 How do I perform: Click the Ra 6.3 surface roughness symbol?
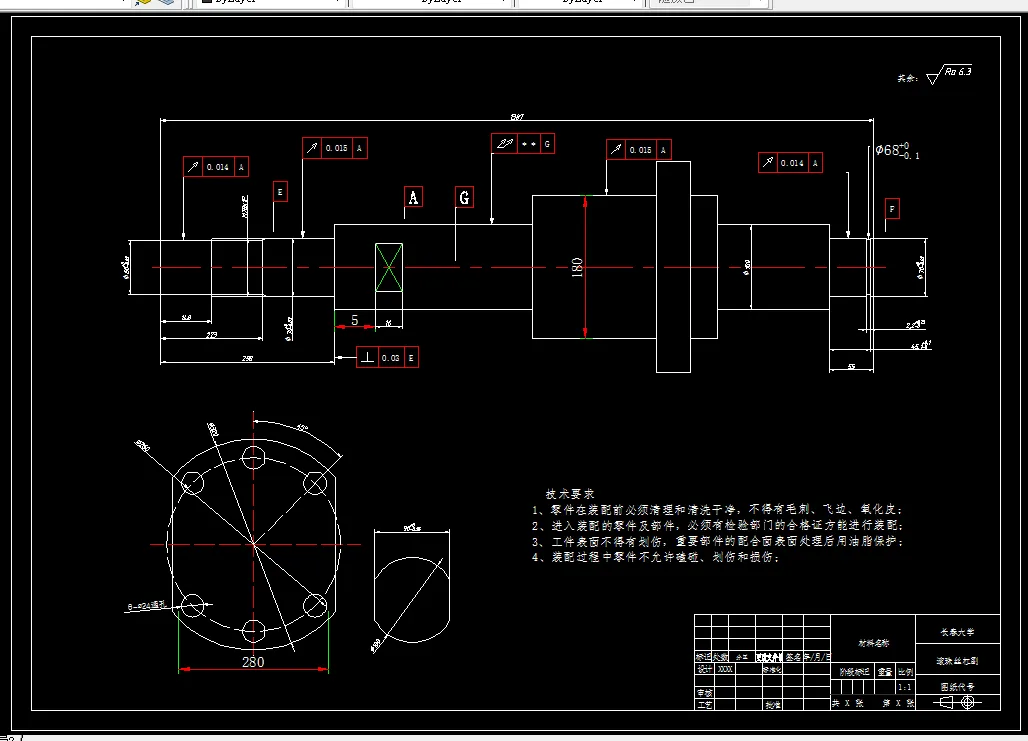(x=949, y=75)
